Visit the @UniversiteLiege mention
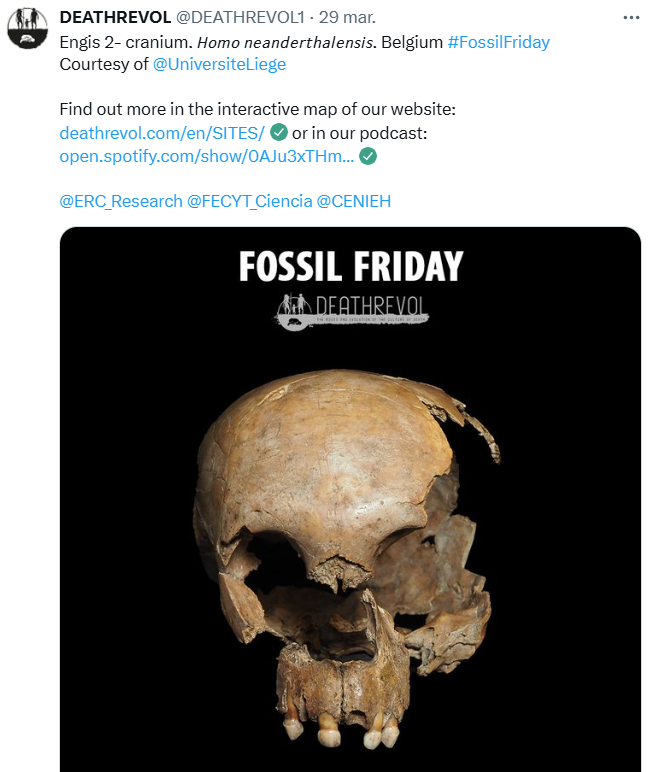This screenshot has height=772, width=649. [219, 64]
